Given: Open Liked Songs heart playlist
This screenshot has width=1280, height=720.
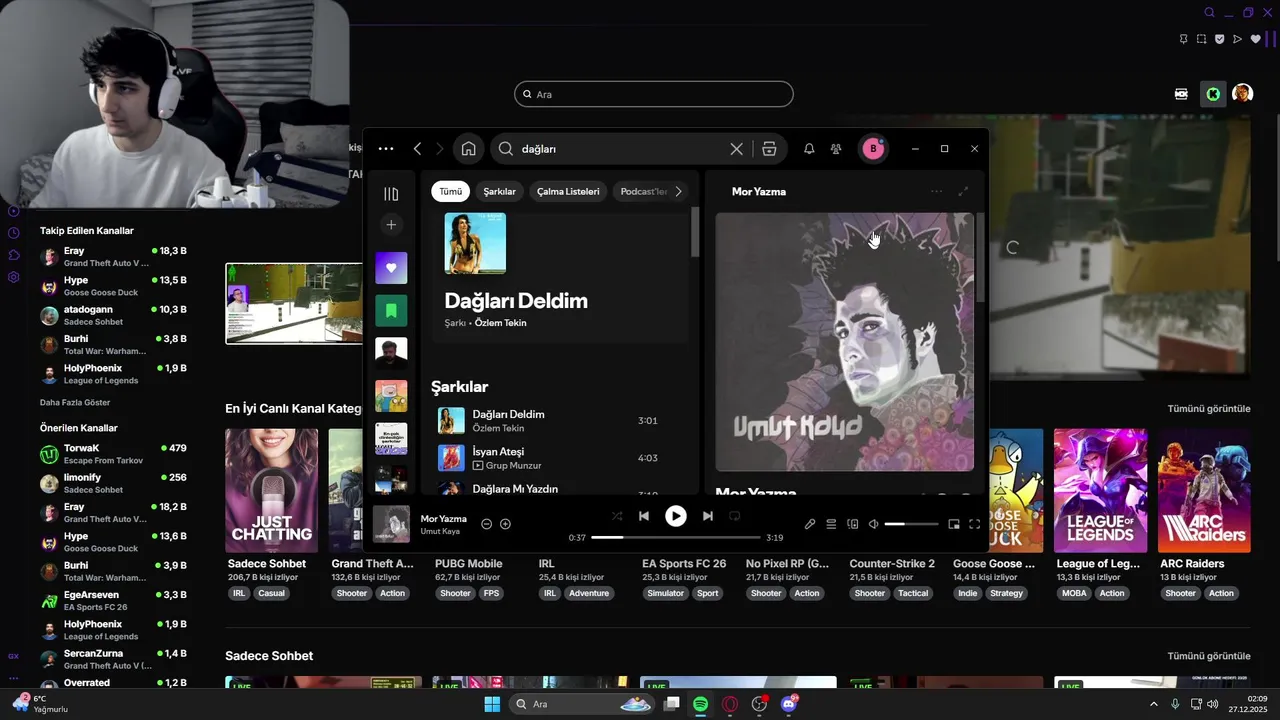Looking at the screenshot, I should tap(391, 268).
